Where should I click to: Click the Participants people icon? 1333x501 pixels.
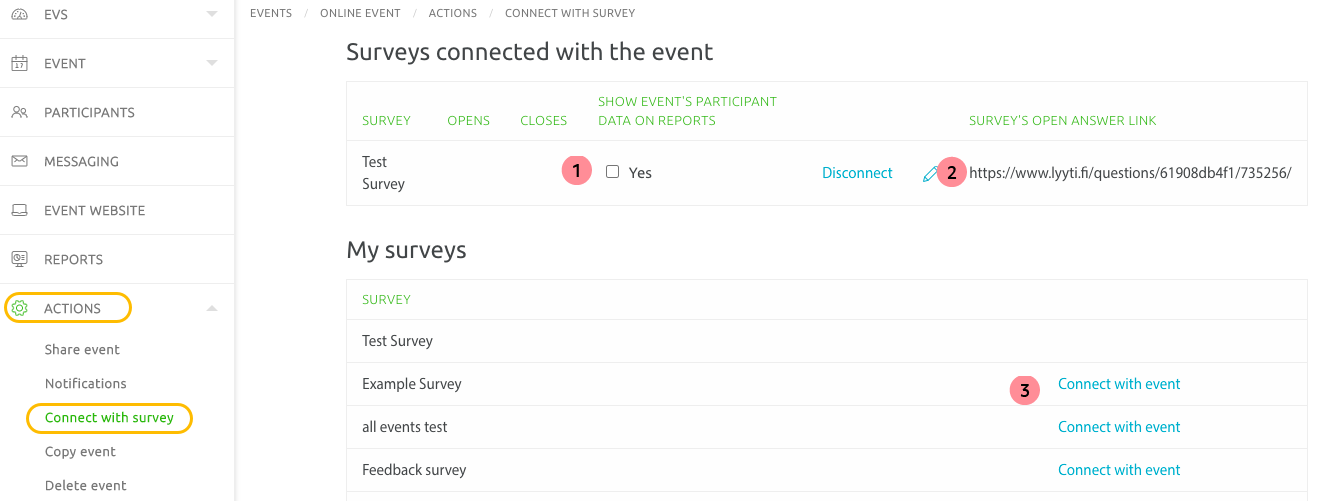coord(19,112)
